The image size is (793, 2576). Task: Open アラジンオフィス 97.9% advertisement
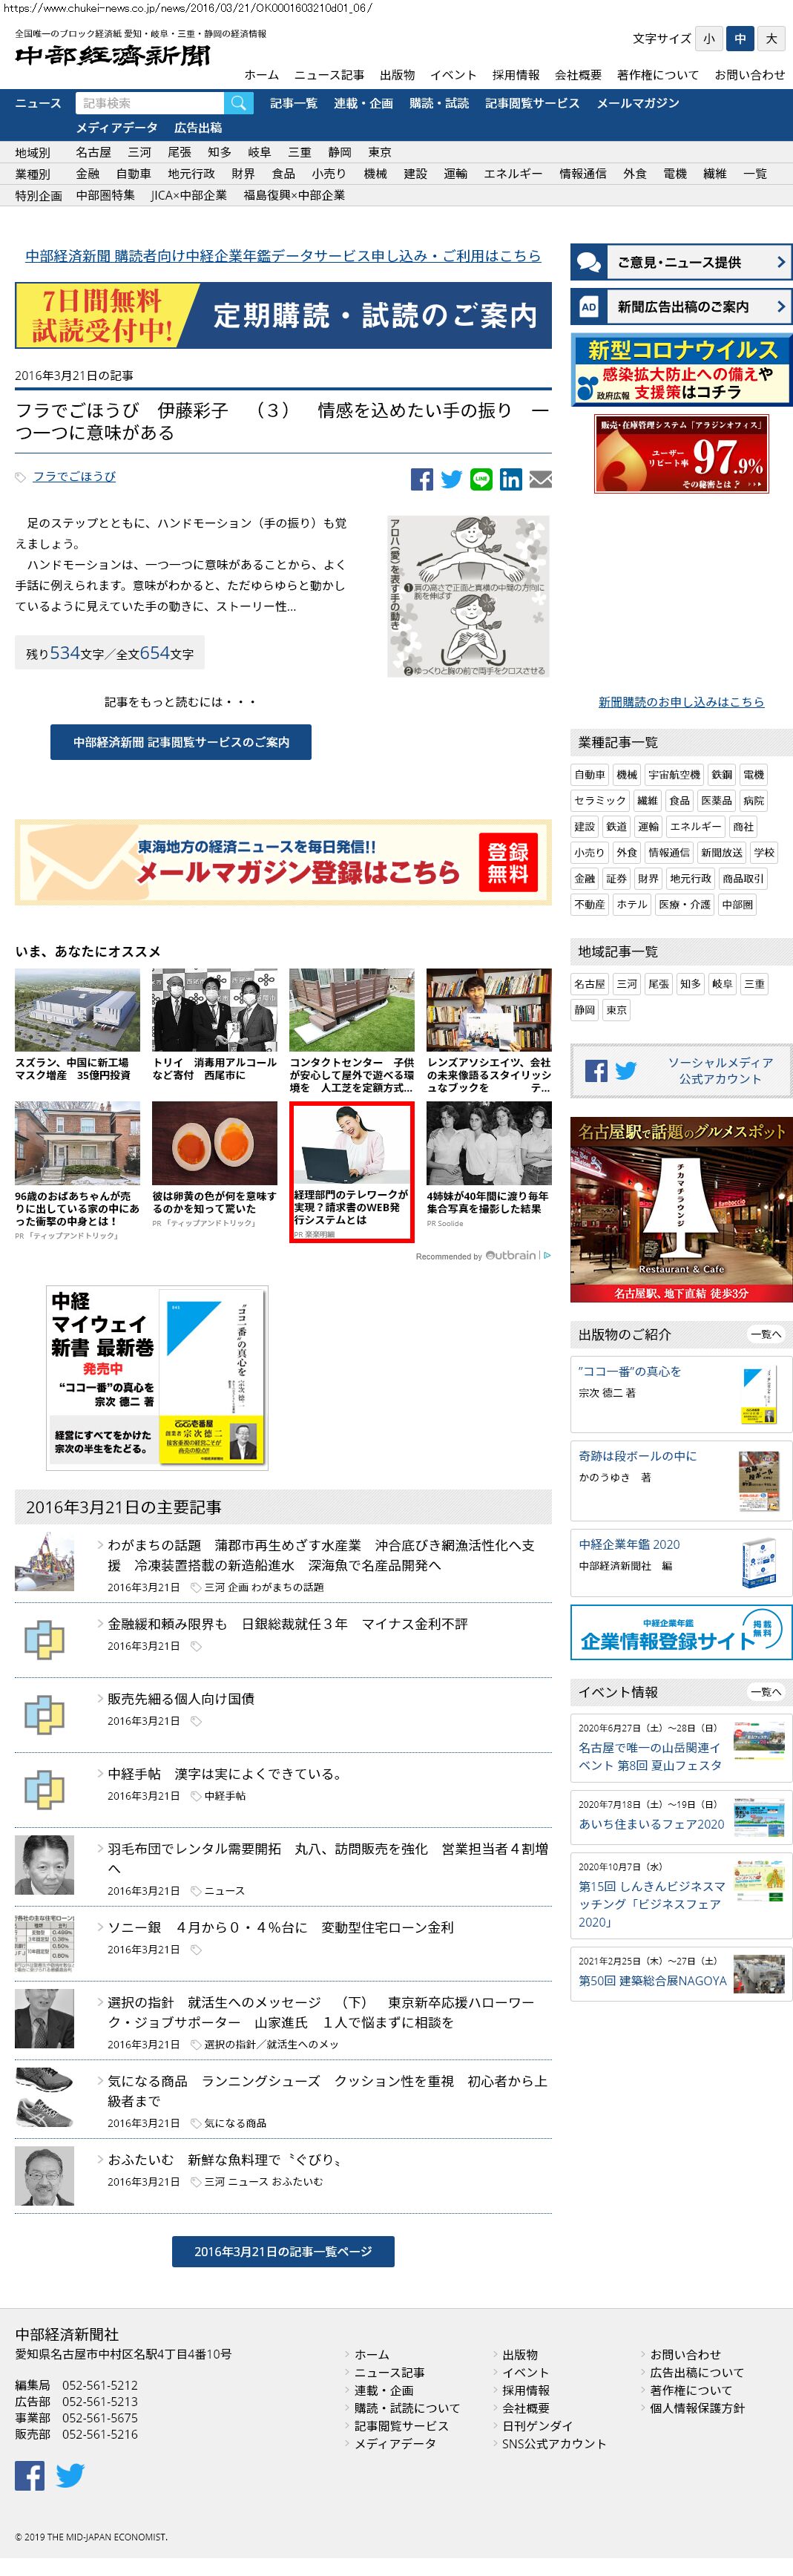(x=681, y=455)
